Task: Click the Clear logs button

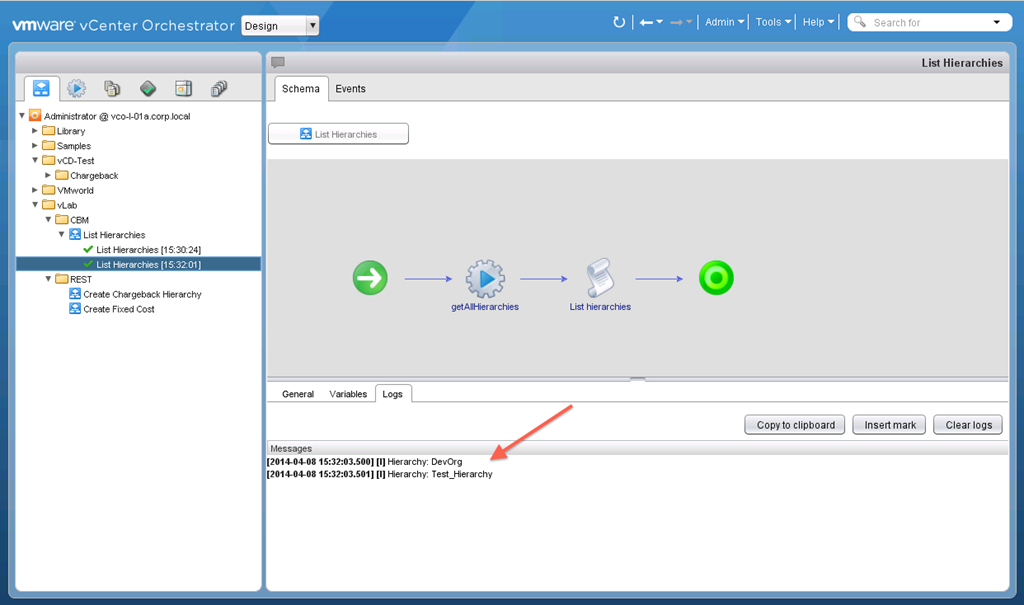Action: tap(968, 425)
